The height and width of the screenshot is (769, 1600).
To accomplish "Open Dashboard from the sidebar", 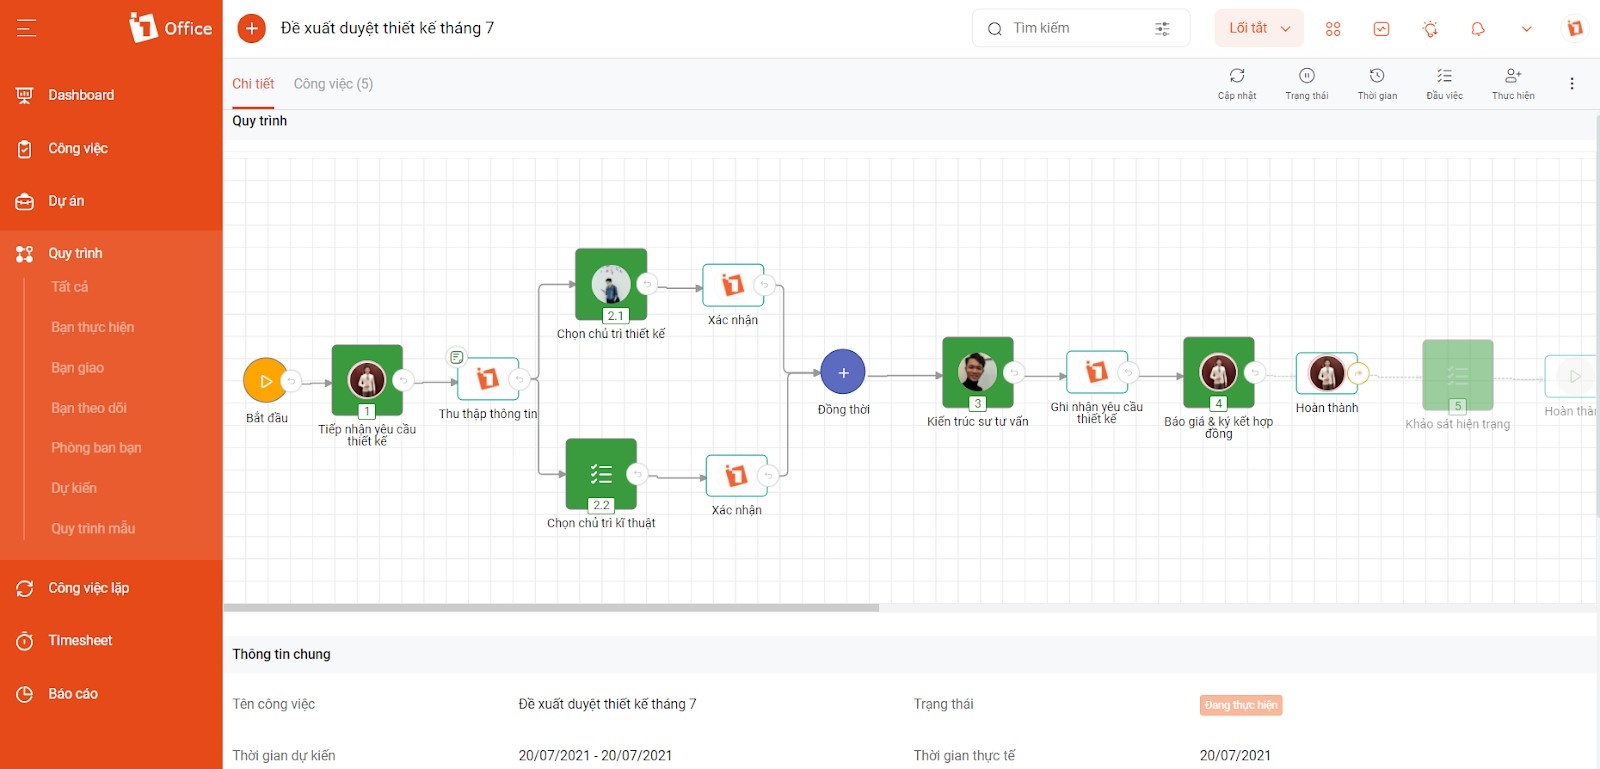I will 81,95.
